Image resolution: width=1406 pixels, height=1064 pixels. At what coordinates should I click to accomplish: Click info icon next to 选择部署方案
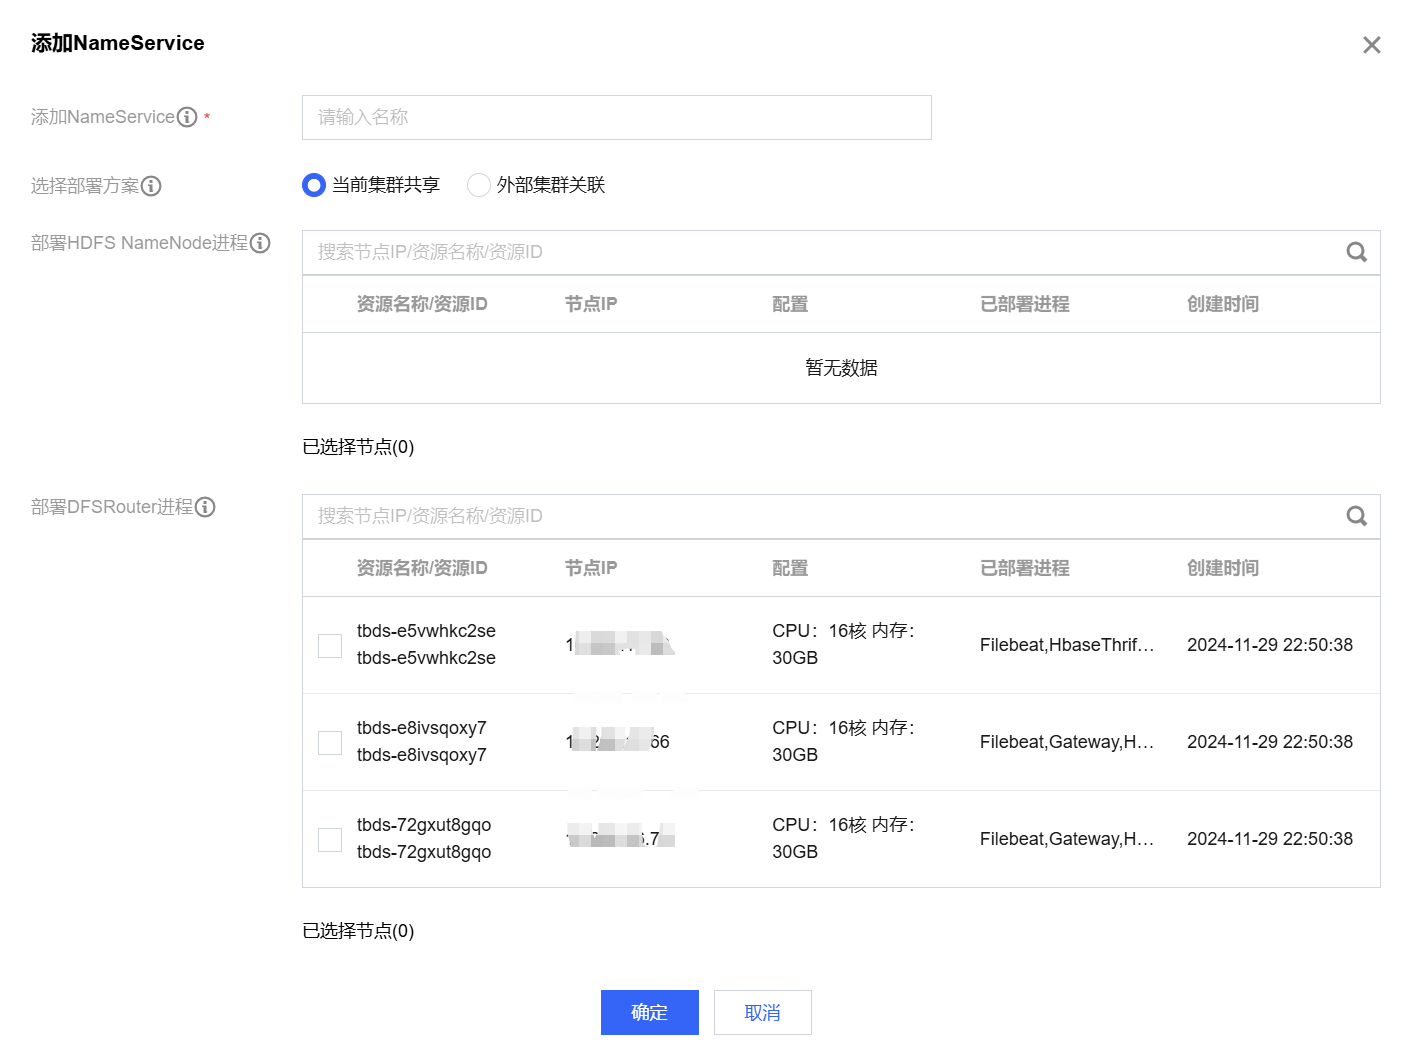pyautogui.click(x=151, y=186)
